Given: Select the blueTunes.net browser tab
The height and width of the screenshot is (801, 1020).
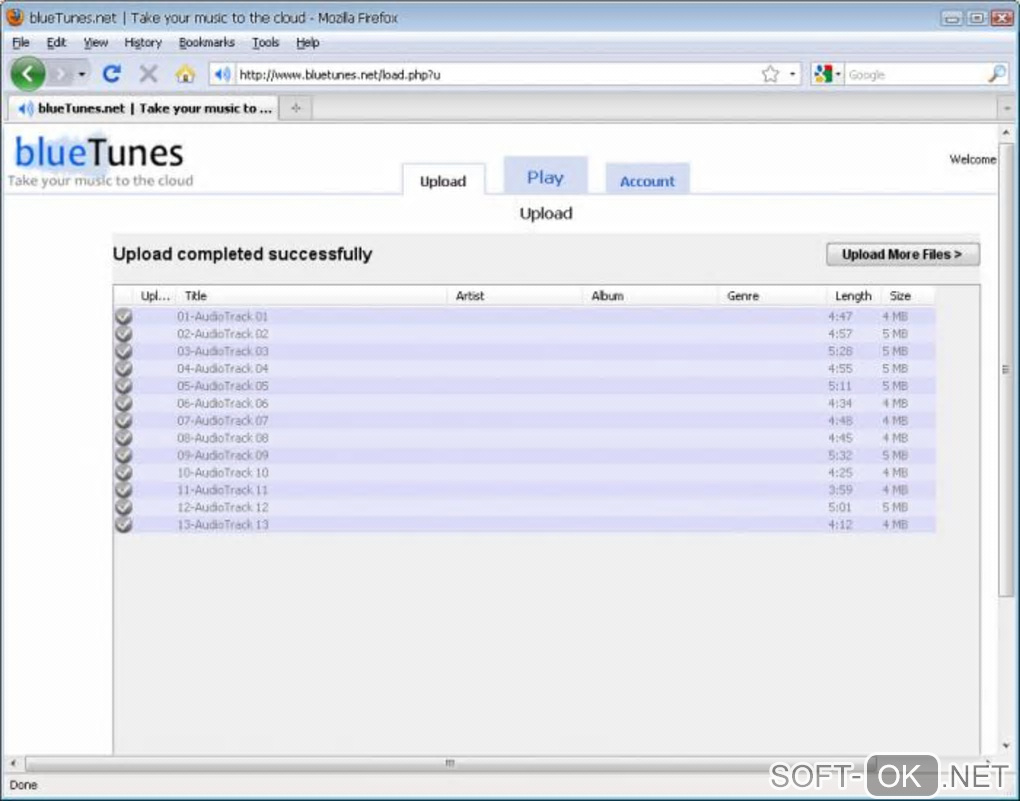Looking at the screenshot, I should pos(143,108).
